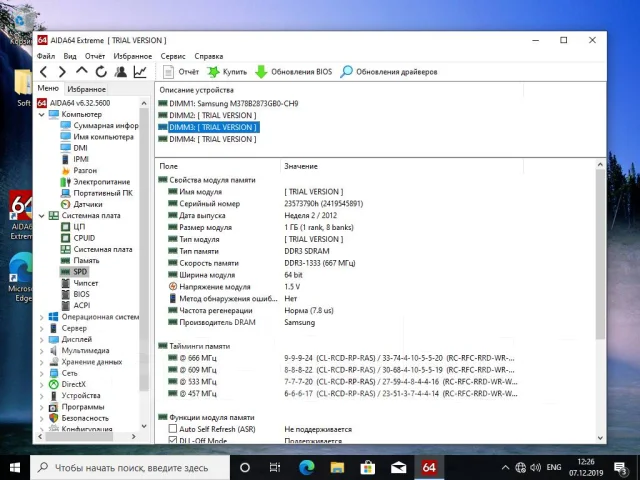
Task: Click the taskbar search box
Action: [130, 468]
